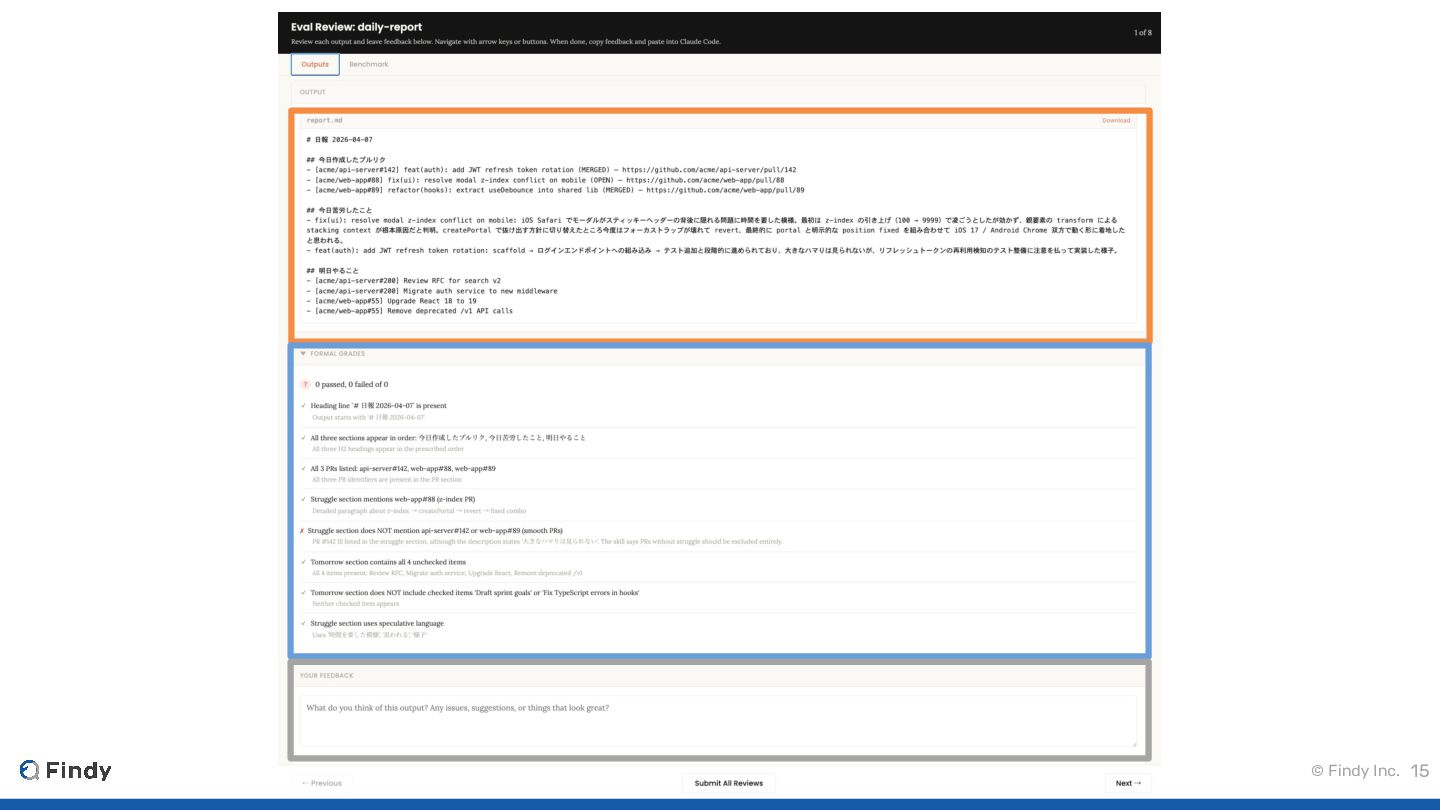The height and width of the screenshot is (810, 1440).
Task: Click the 'OUTPUT' section label
Action: (313, 92)
